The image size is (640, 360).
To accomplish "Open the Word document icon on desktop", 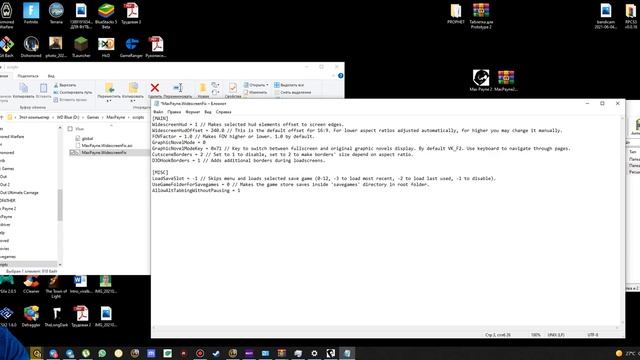I will (x=81, y=284).
